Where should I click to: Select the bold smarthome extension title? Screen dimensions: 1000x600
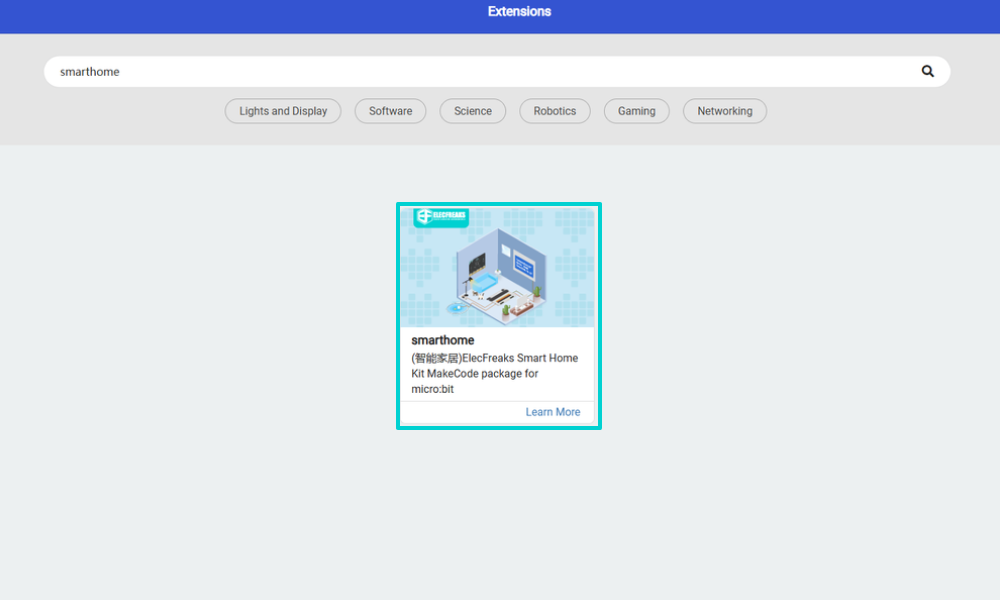pos(443,340)
